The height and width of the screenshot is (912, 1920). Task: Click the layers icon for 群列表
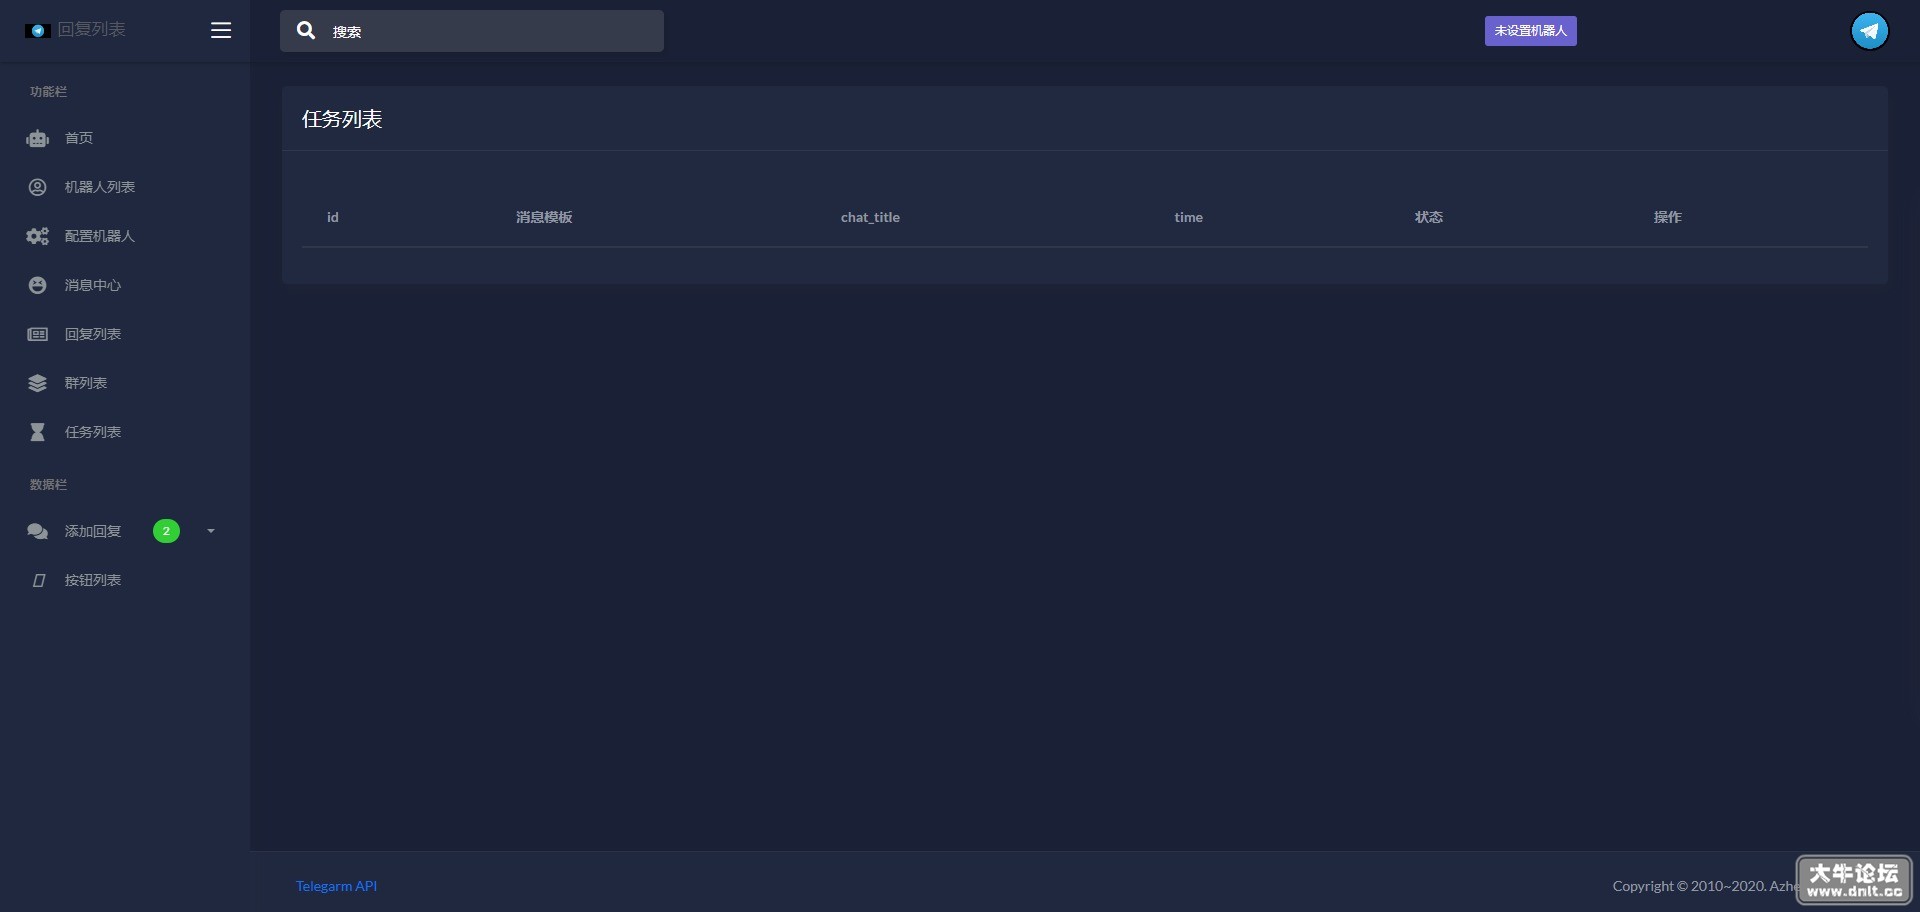[38, 383]
